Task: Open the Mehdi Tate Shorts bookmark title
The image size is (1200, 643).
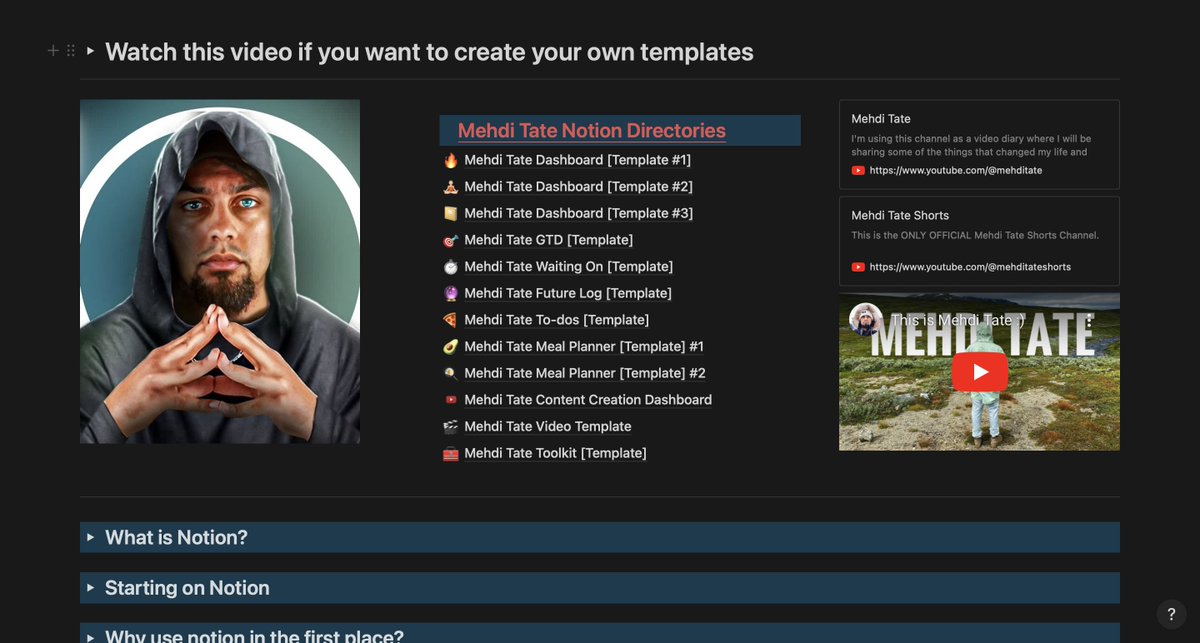Action: [900, 215]
